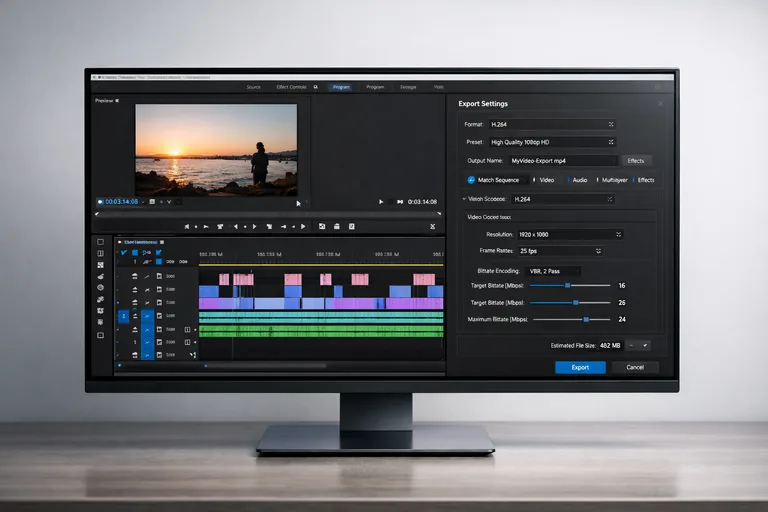Click the lock icon on pink clips track

click(135, 276)
